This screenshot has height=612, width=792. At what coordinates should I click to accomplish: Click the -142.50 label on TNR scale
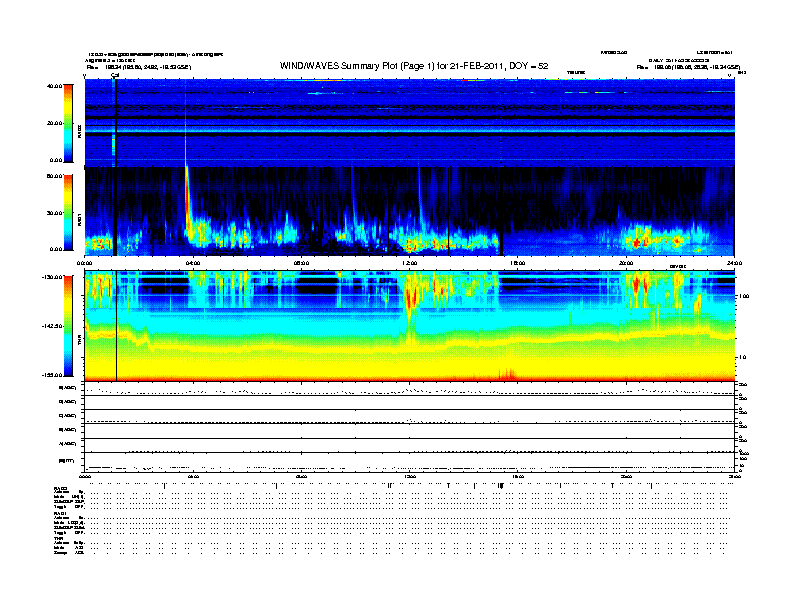(x=52, y=326)
